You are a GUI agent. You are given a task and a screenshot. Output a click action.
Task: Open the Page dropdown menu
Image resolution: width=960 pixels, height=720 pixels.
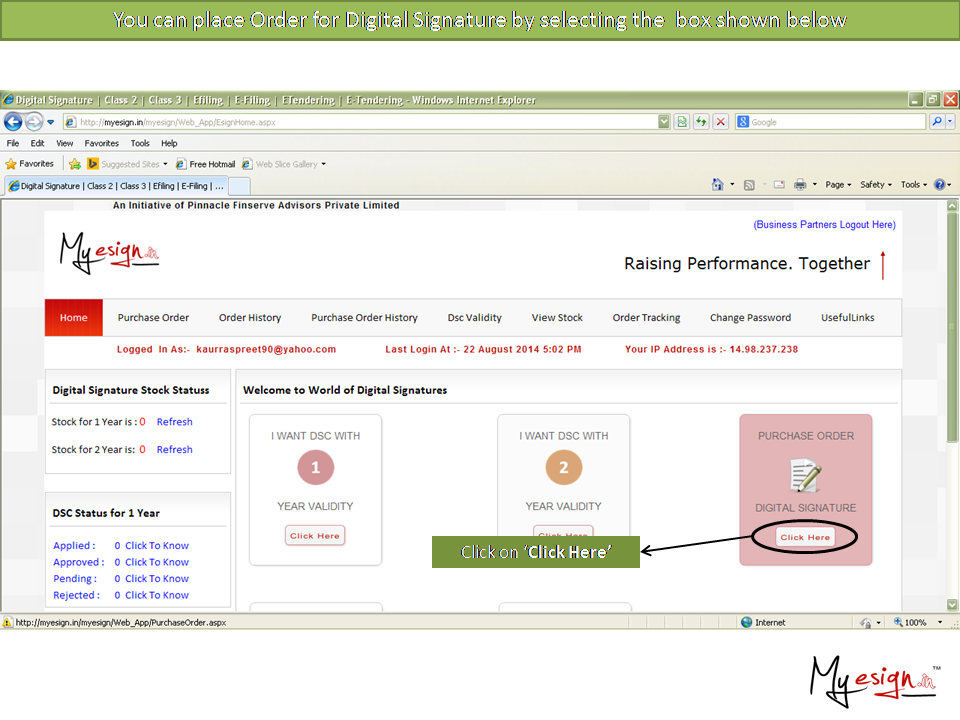click(x=838, y=185)
